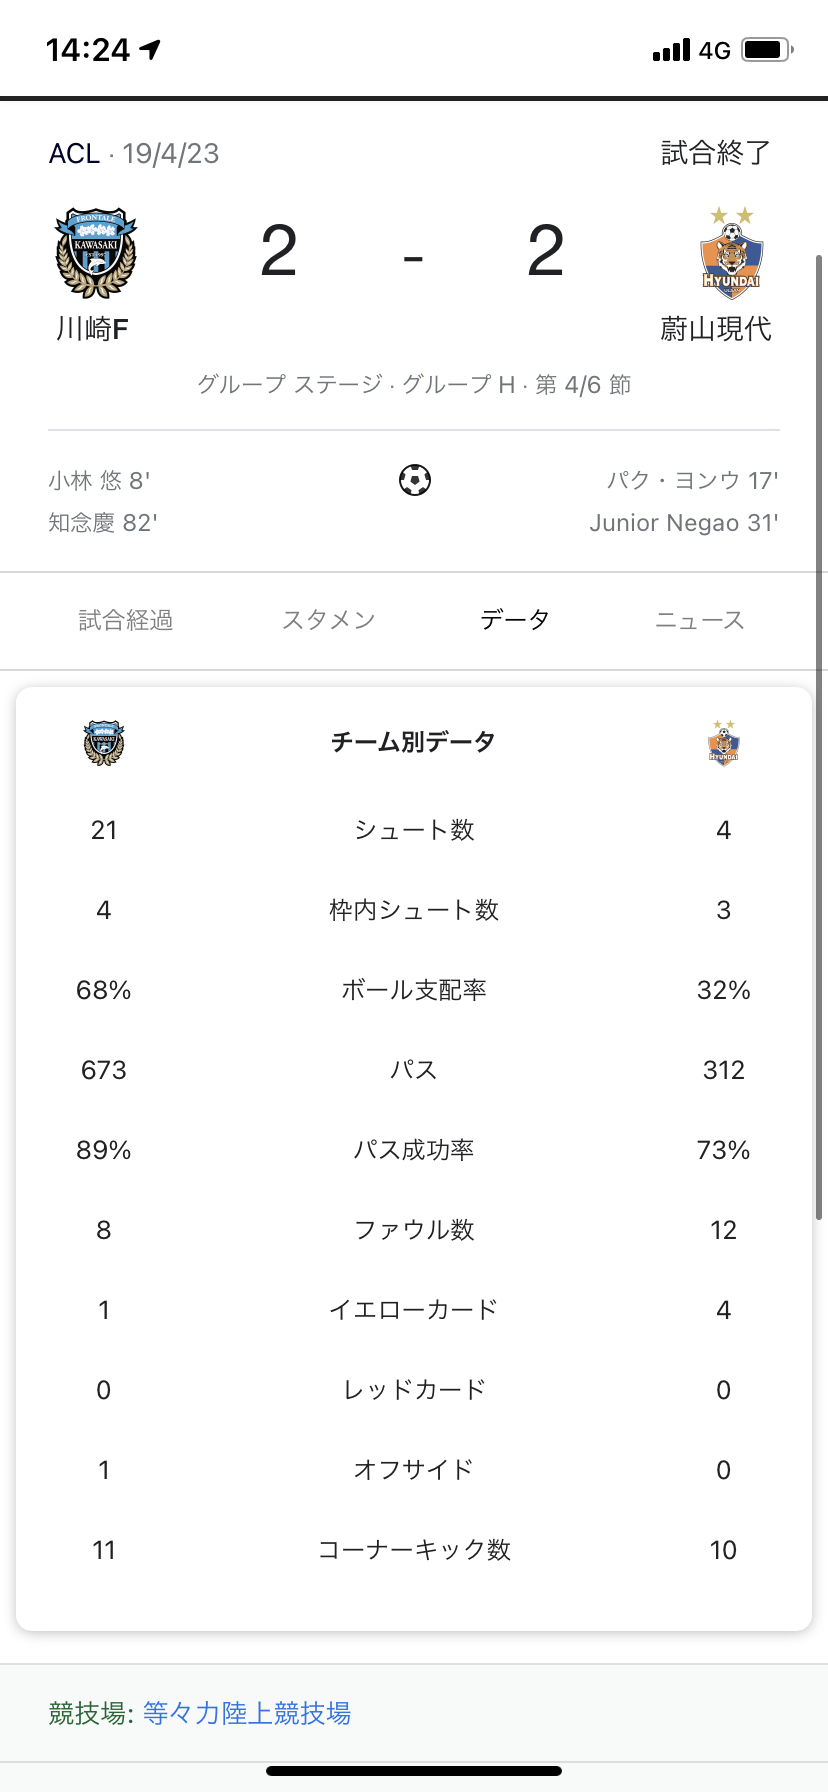Tap the Kawasaki Frontale crest in header

pos(95,253)
